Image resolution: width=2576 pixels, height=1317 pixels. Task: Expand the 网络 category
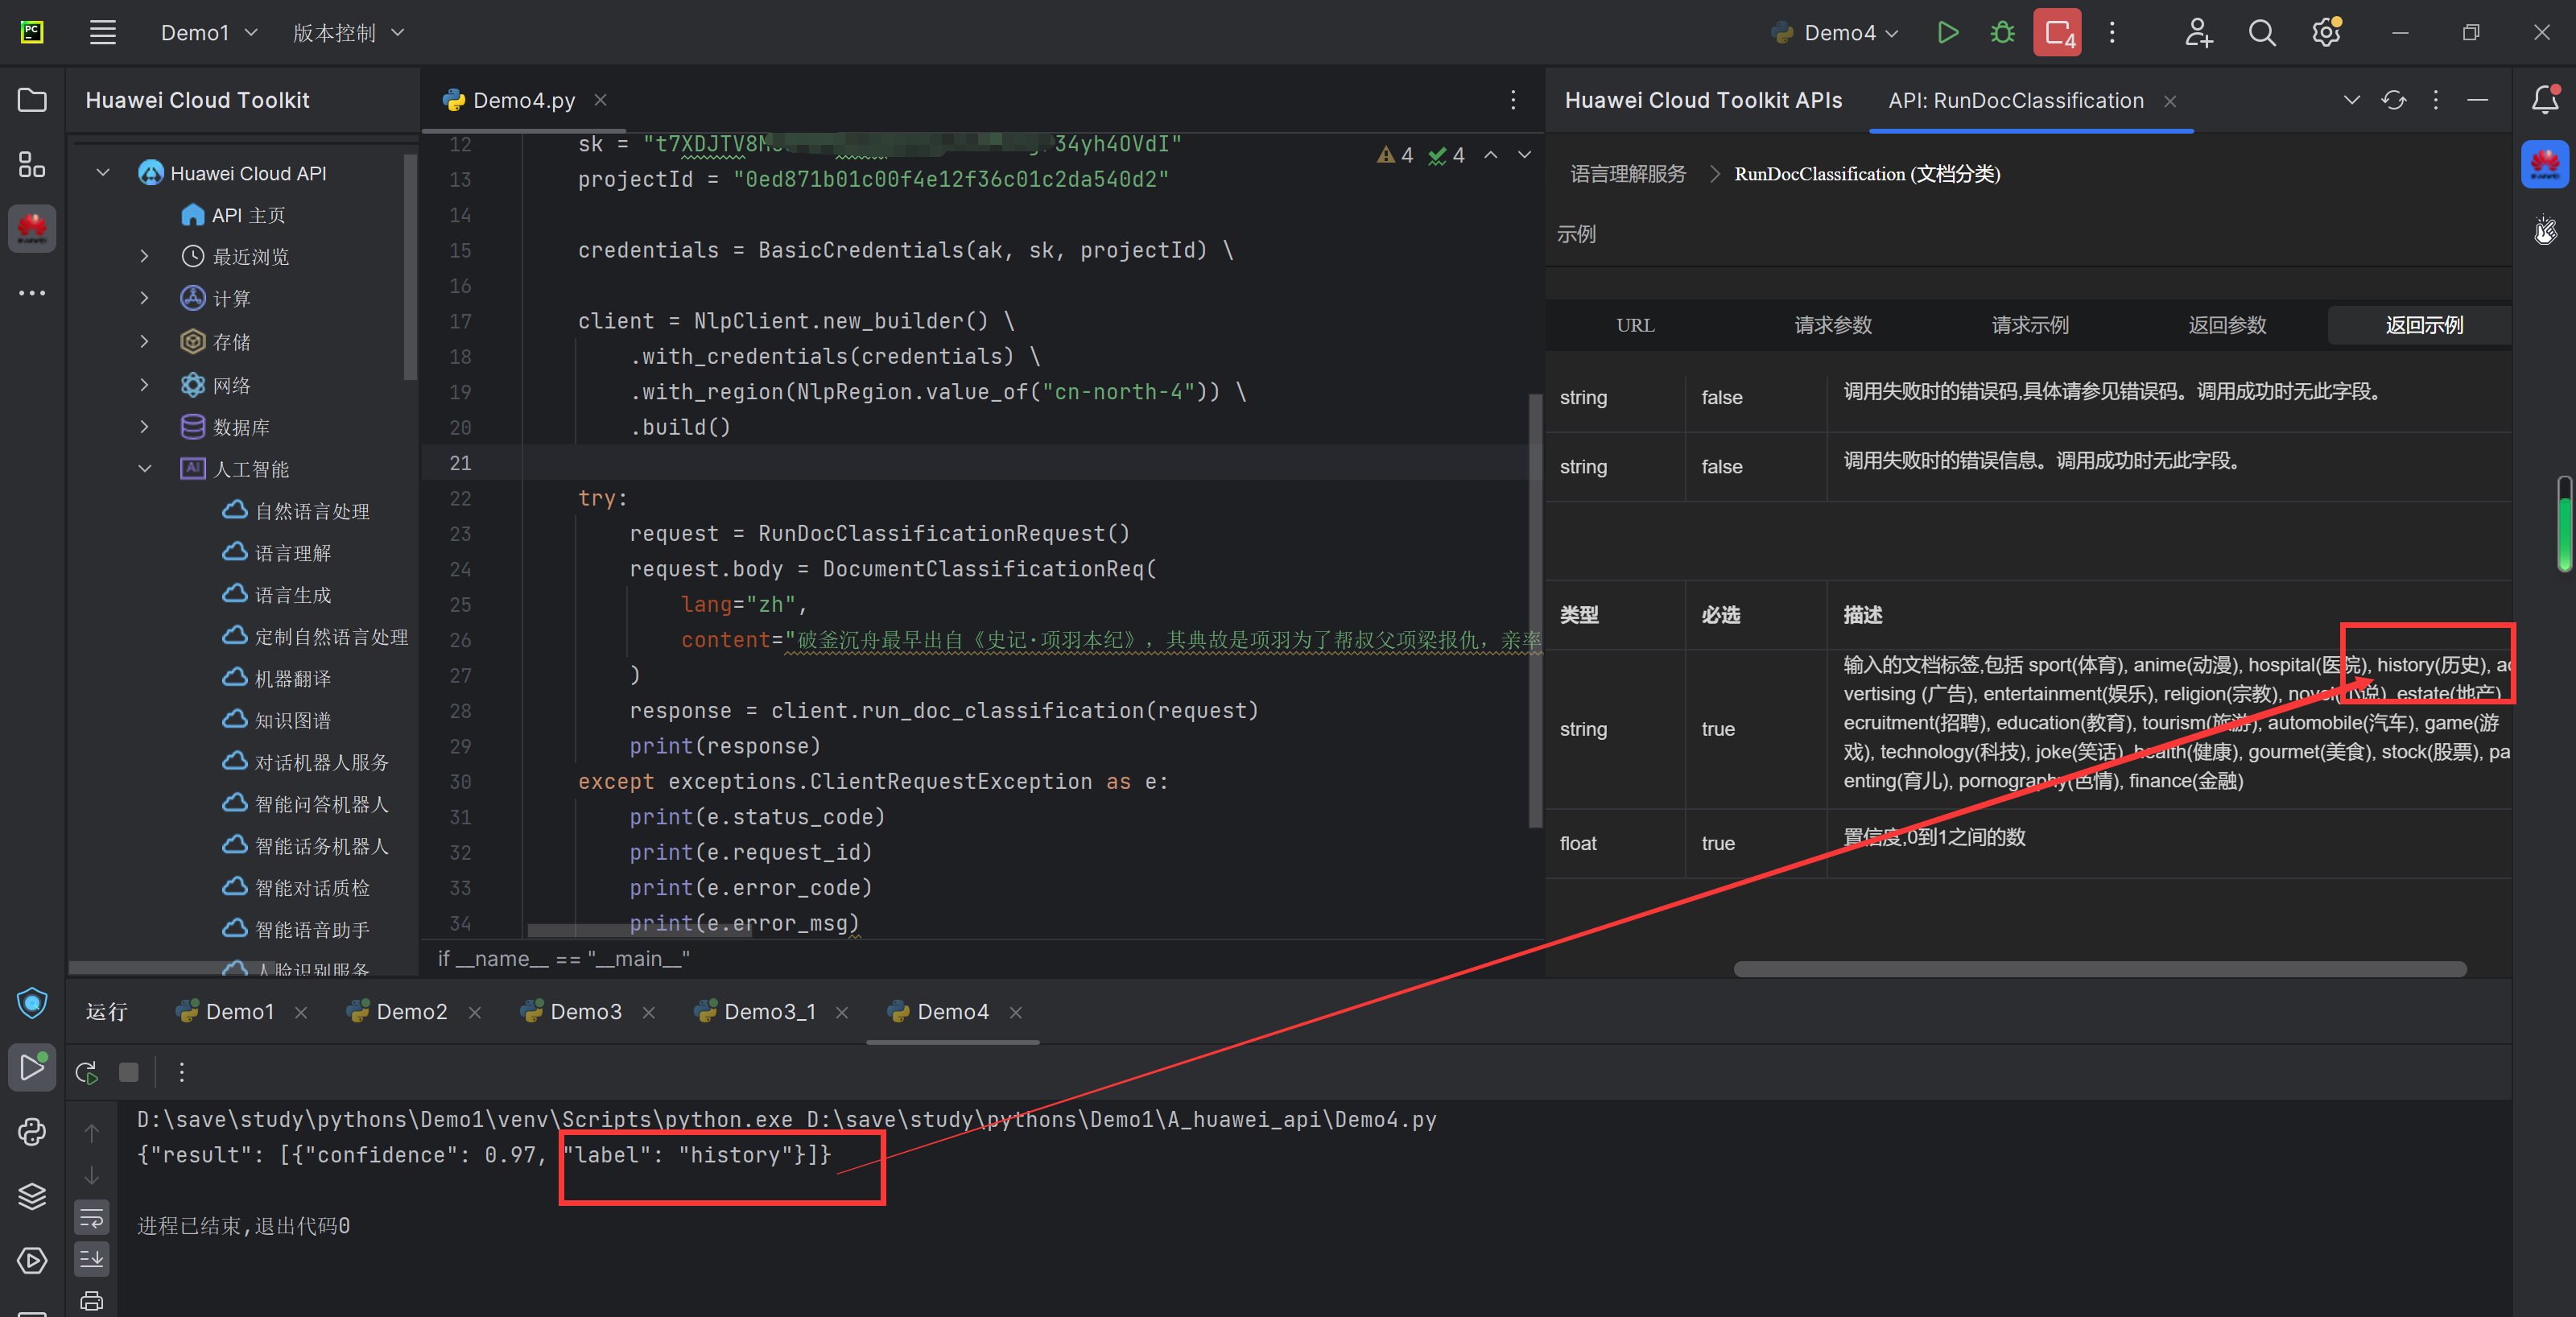tap(144, 384)
